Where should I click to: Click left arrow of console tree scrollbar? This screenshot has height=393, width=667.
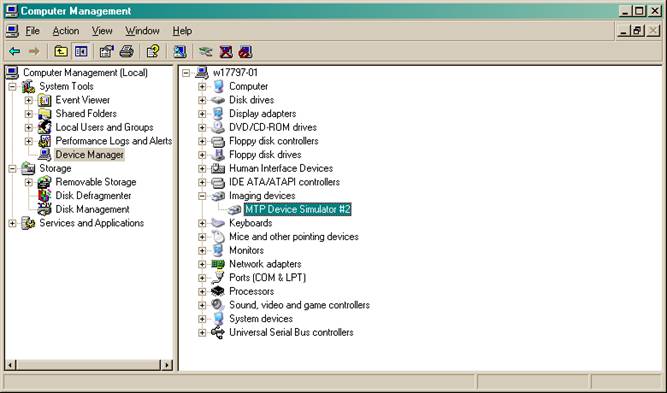click(x=11, y=365)
